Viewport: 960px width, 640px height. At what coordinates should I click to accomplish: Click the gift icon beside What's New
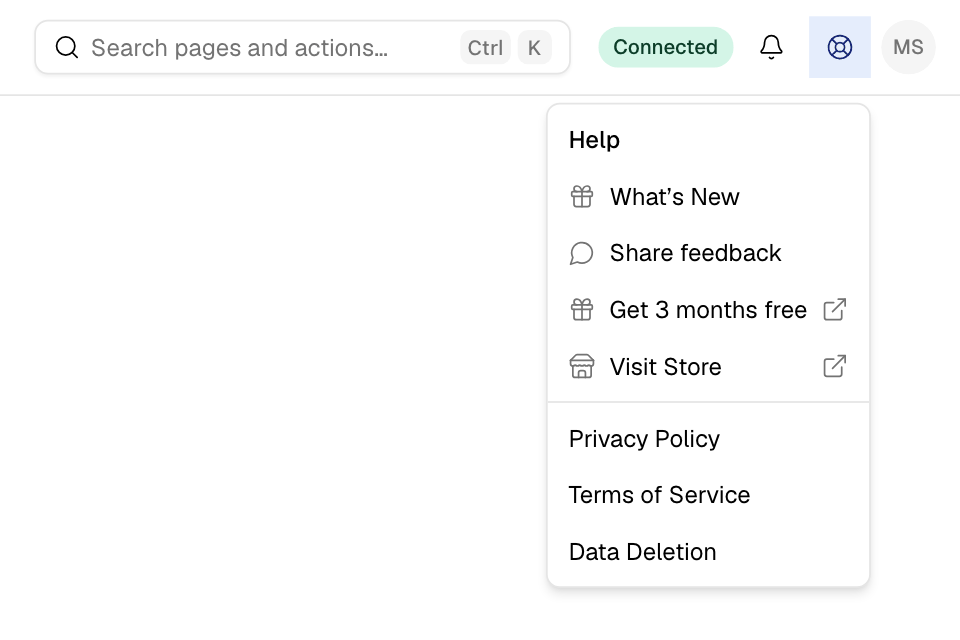coord(582,197)
